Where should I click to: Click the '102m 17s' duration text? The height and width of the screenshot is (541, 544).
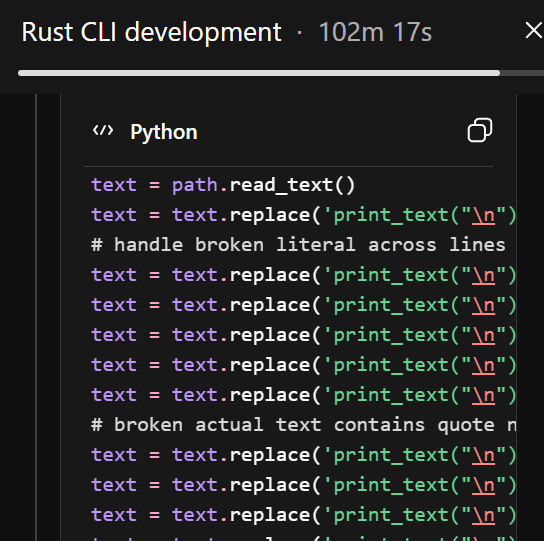pos(375,32)
